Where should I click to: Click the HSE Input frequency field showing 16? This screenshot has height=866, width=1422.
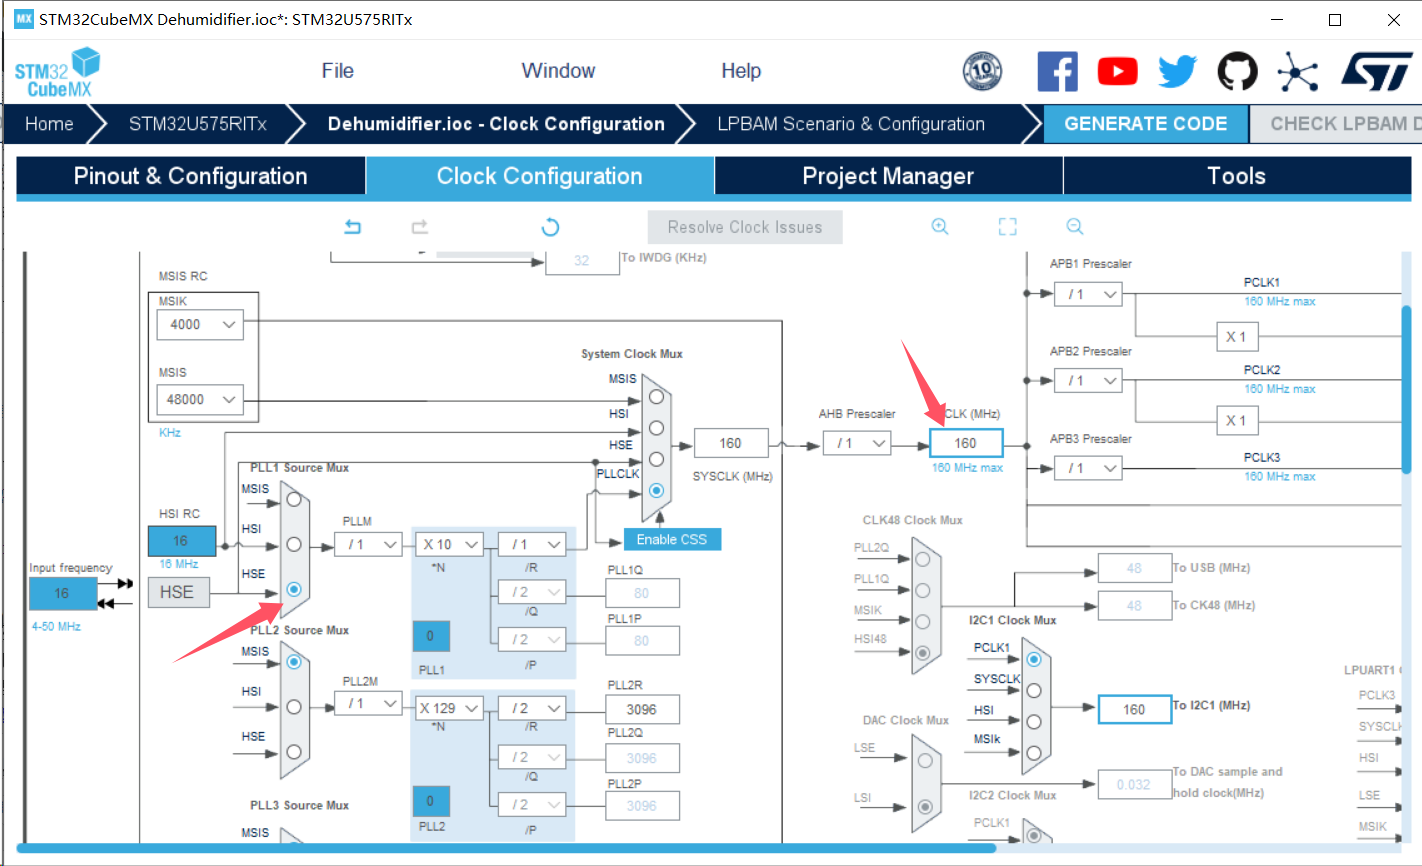[62, 593]
